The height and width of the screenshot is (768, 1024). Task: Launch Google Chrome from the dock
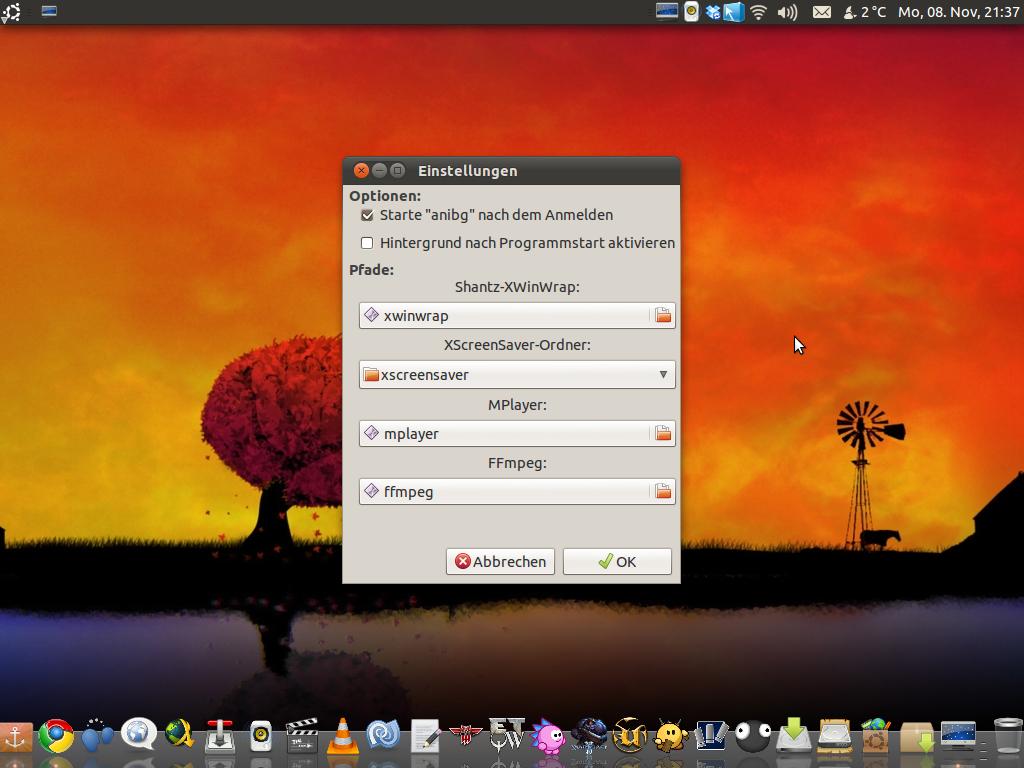(56, 737)
